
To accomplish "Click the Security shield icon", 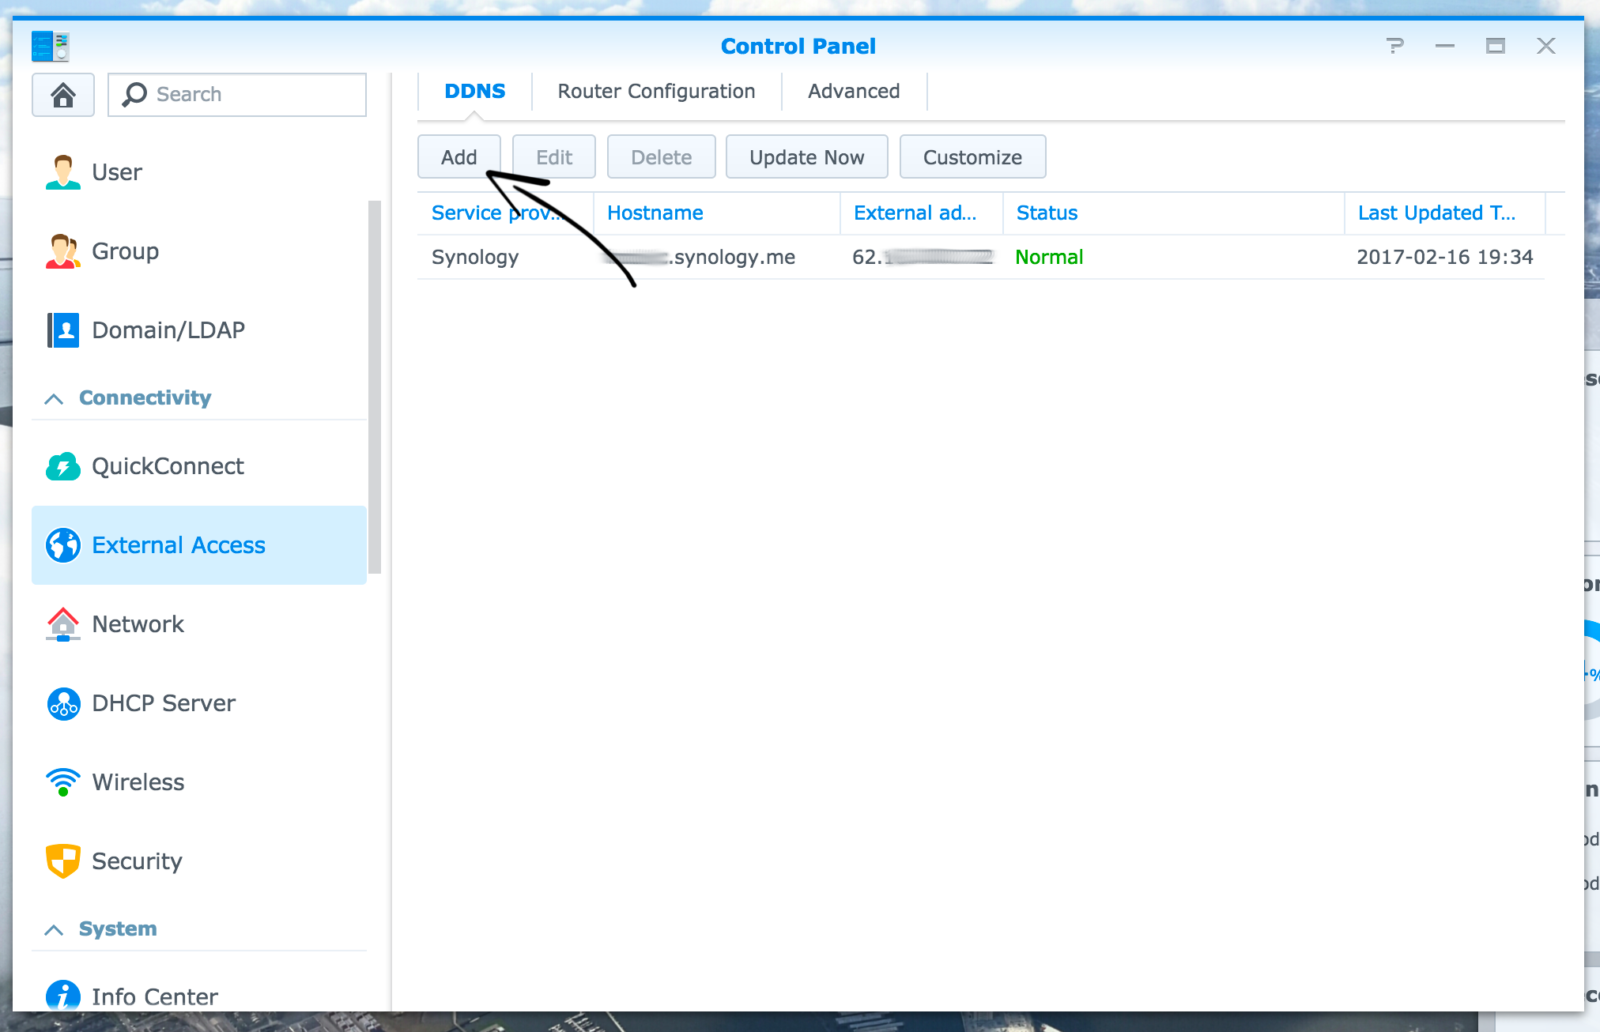I will coord(63,861).
